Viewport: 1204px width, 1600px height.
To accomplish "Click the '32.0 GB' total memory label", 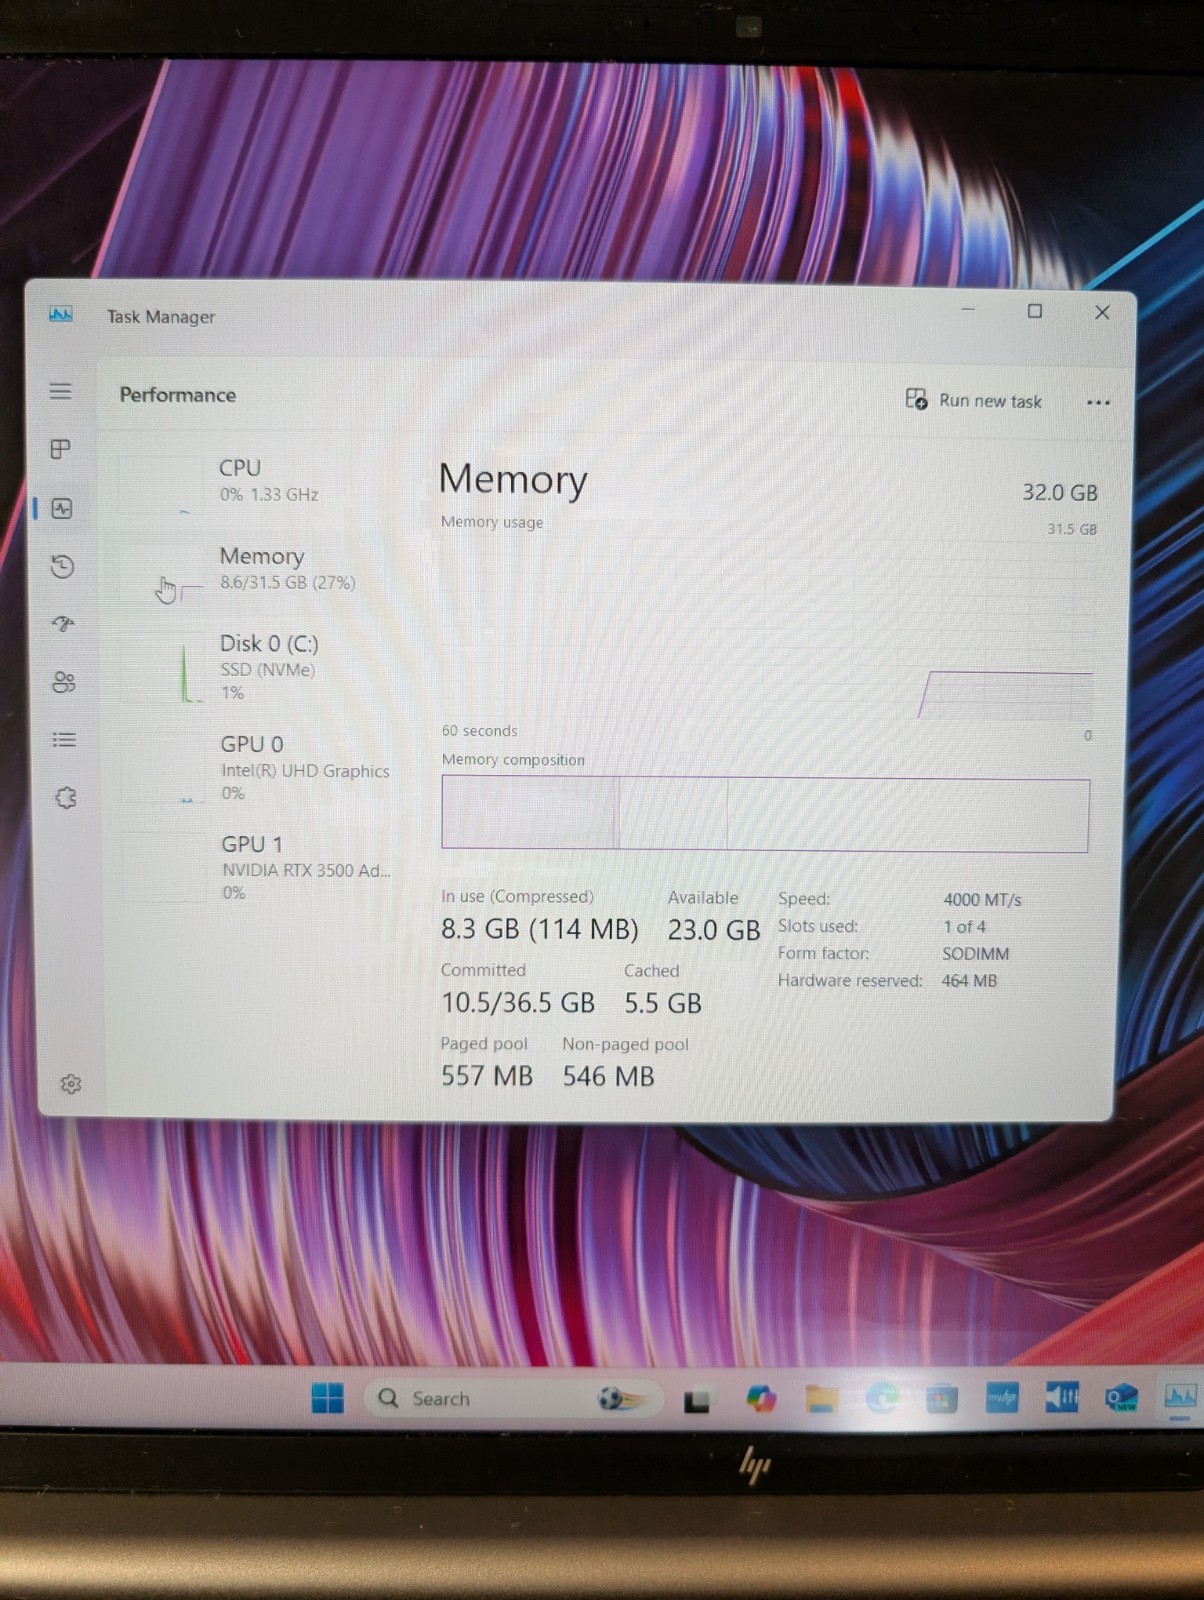I will click(x=1060, y=493).
